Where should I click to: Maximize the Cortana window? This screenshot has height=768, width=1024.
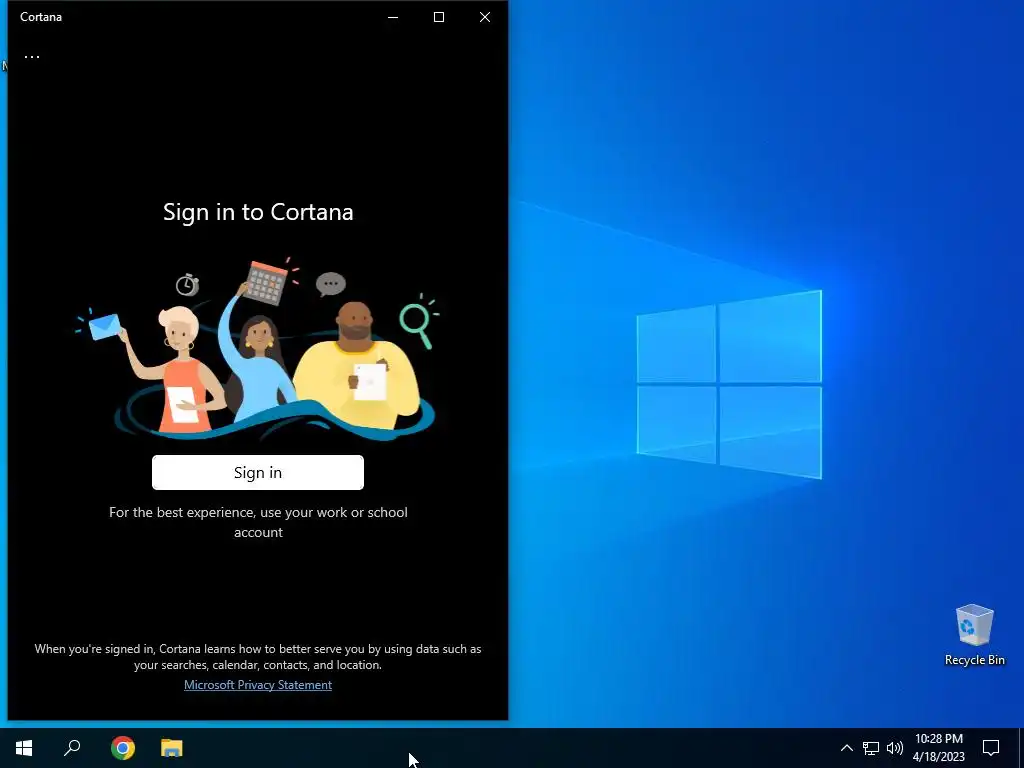click(439, 17)
